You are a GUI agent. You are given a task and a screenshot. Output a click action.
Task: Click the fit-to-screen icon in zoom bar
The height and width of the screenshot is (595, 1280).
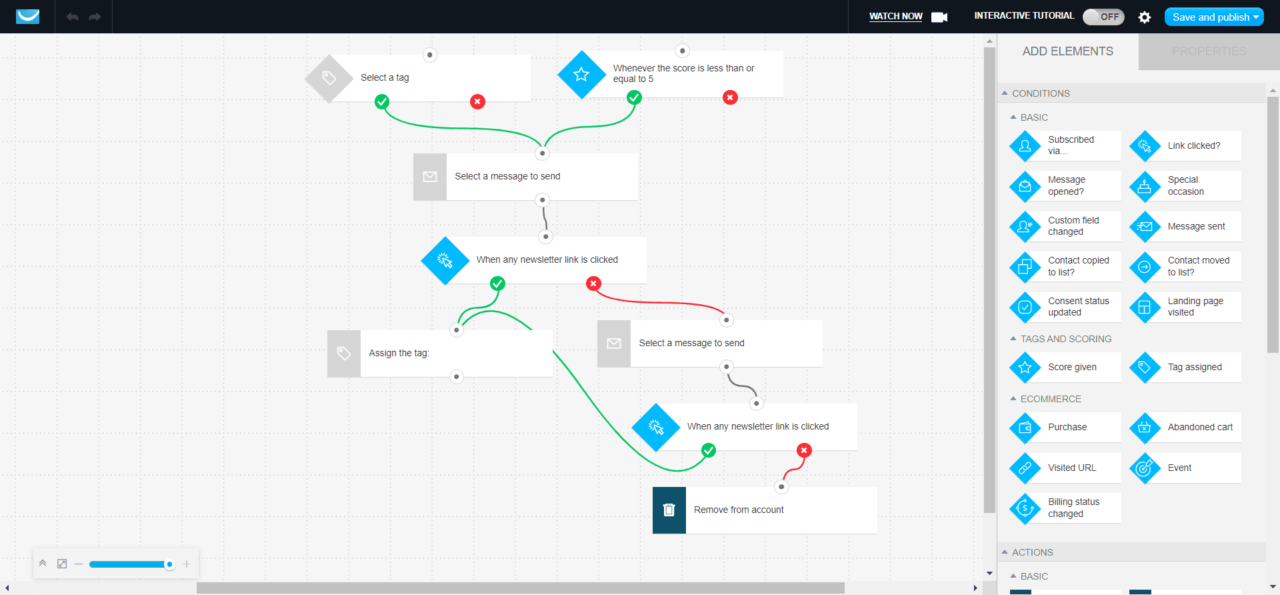tap(62, 564)
